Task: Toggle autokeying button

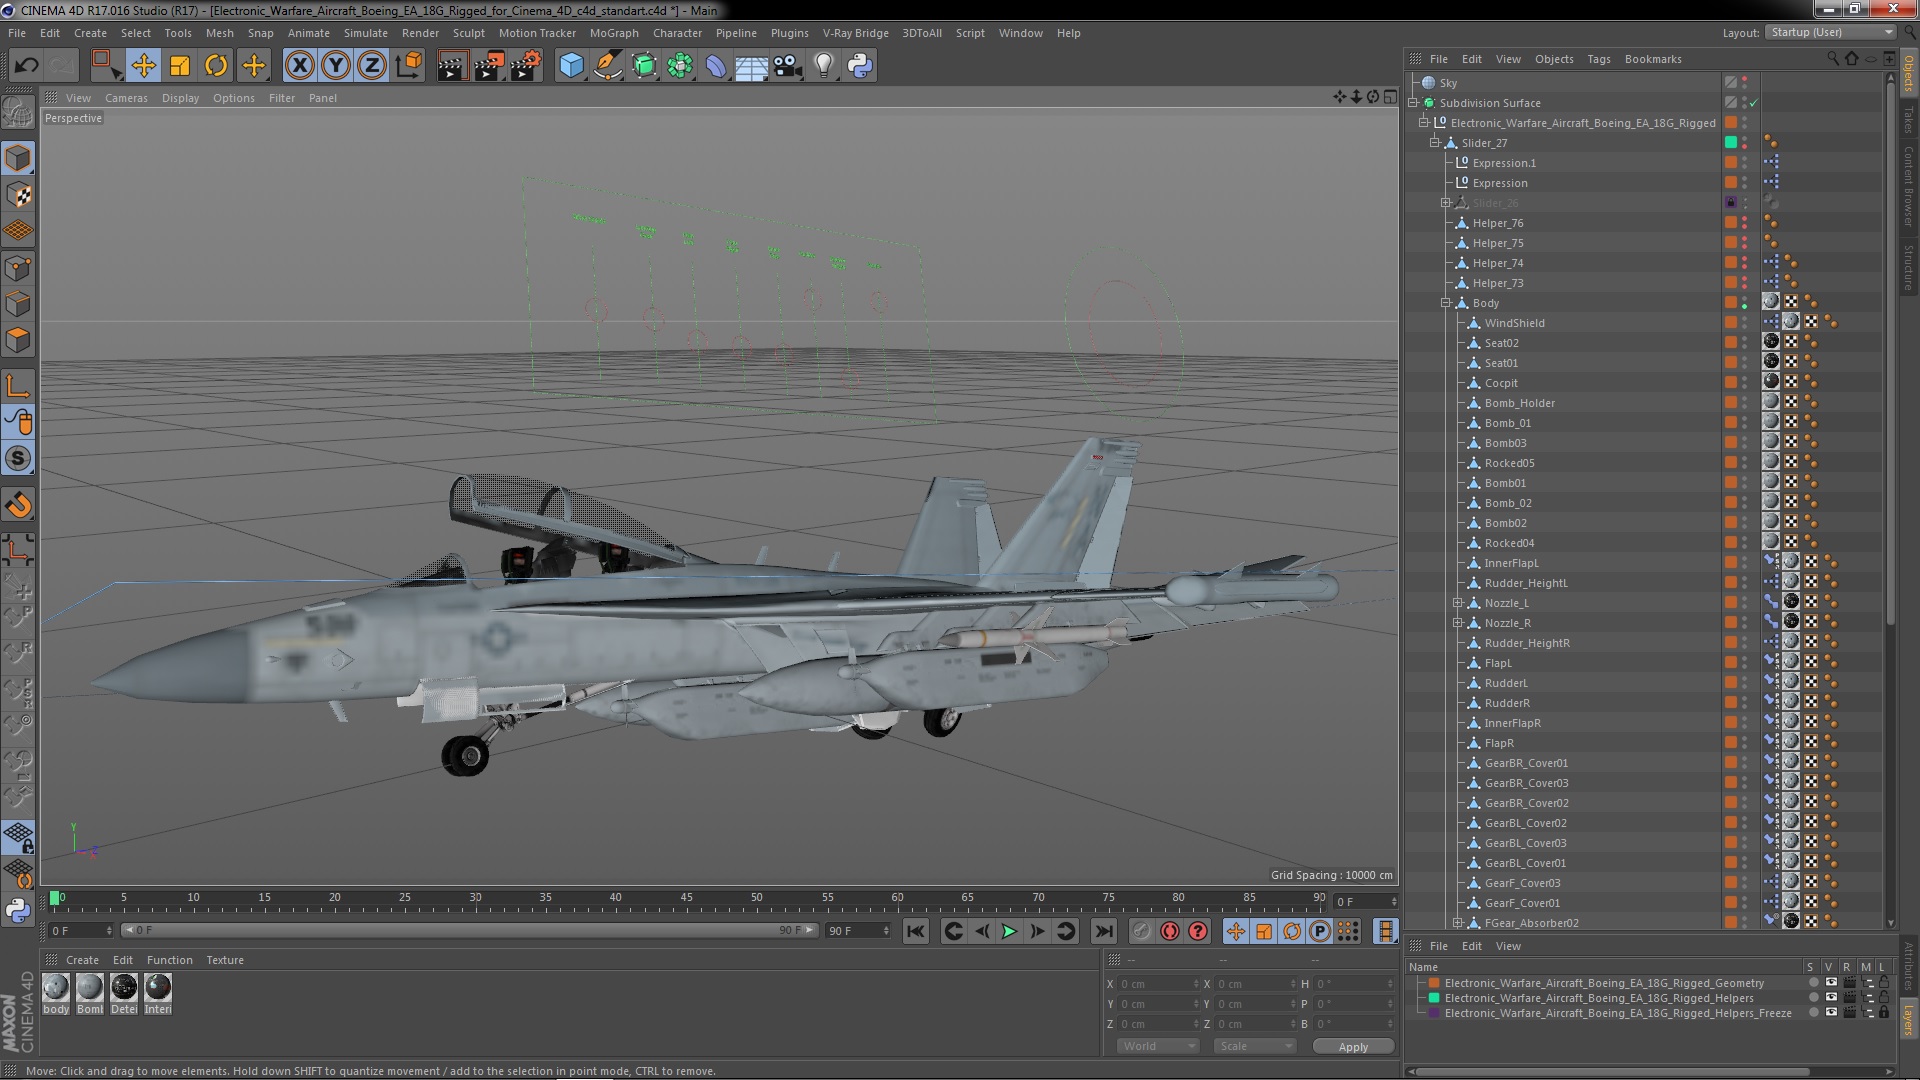Action: pyautogui.click(x=1170, y=931)
